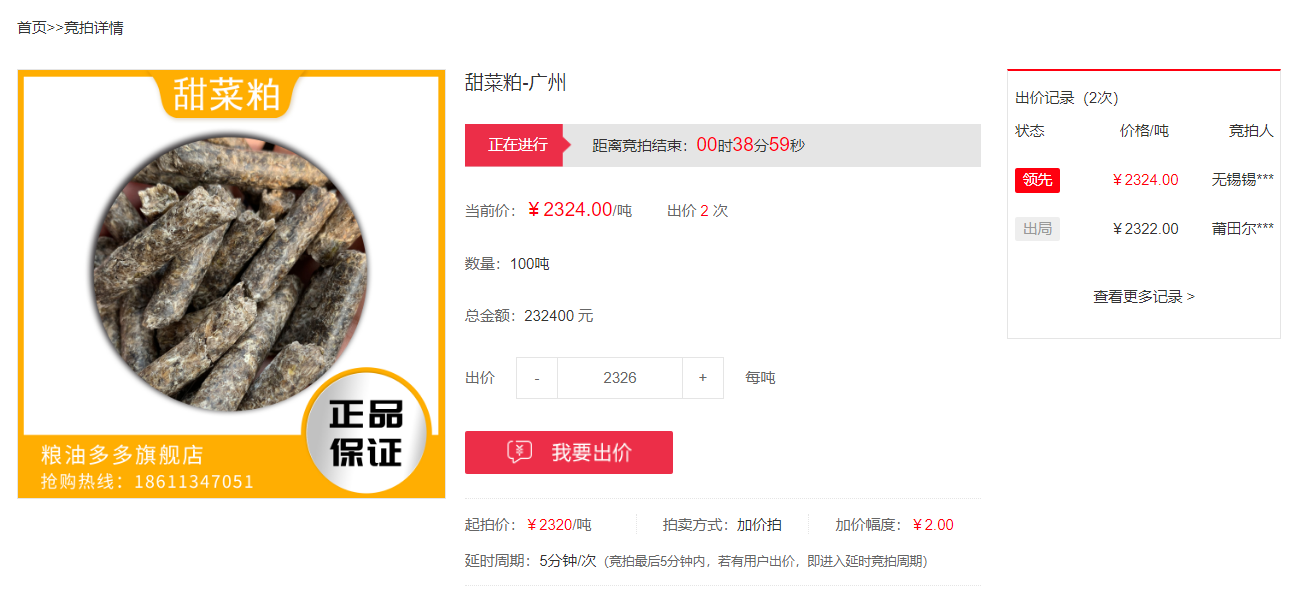Click the plus stepper to raise bid
This screenshot has height=600, width=1308.
703,378
